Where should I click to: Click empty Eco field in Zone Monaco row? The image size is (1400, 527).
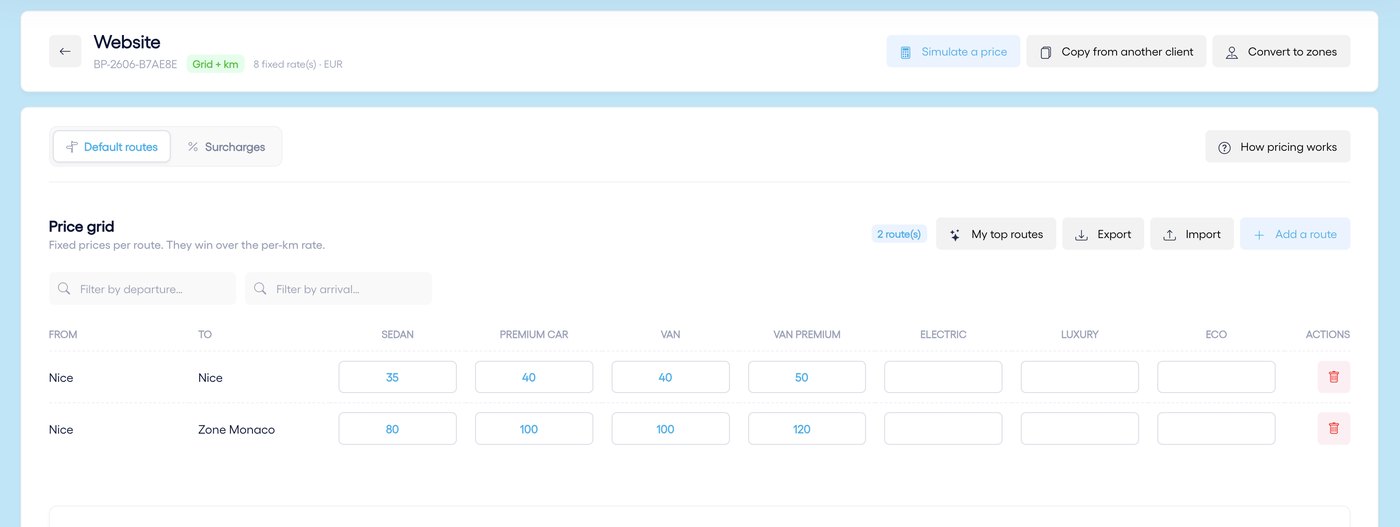(x=1216, y=429)
